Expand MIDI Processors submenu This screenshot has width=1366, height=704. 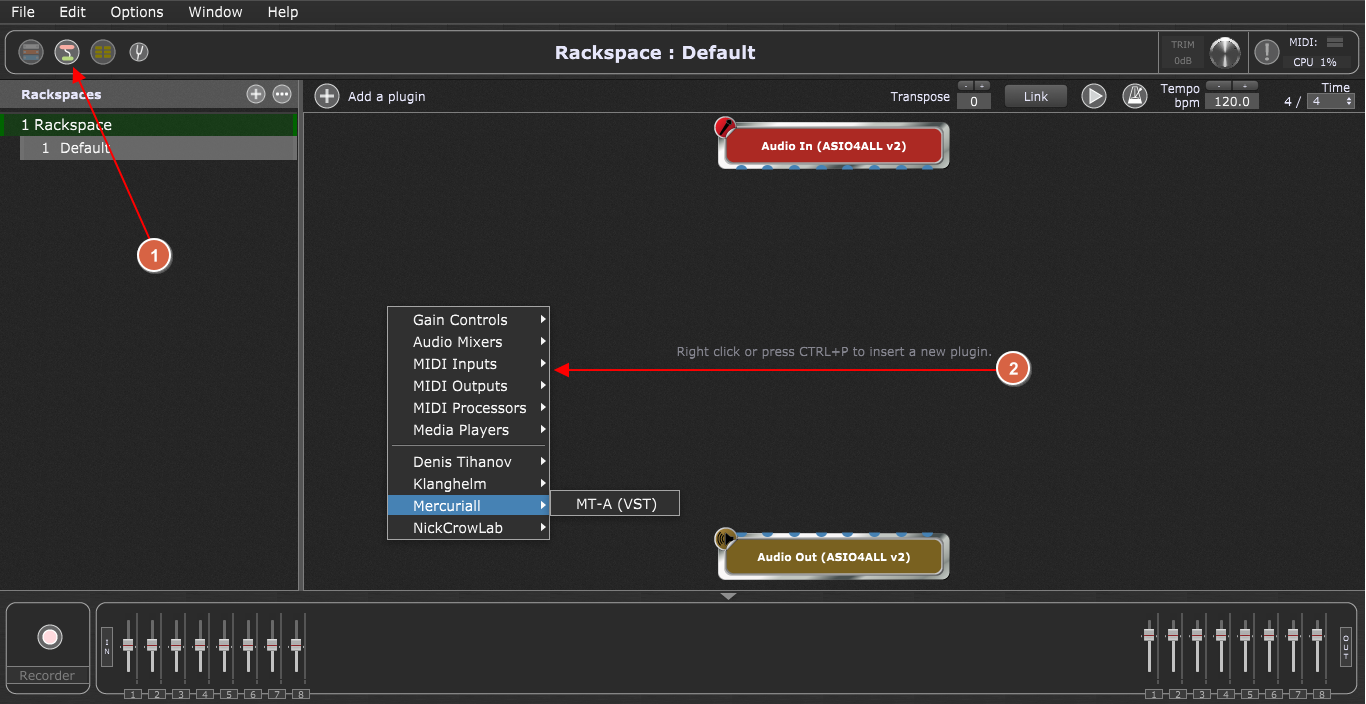coord(468,408)
